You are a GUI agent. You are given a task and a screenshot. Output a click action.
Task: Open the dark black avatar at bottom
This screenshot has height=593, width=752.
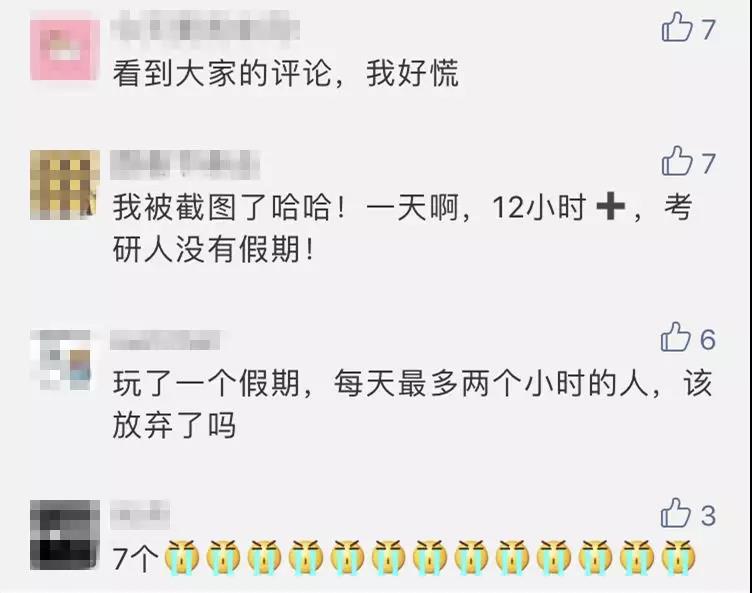[65, 535]
